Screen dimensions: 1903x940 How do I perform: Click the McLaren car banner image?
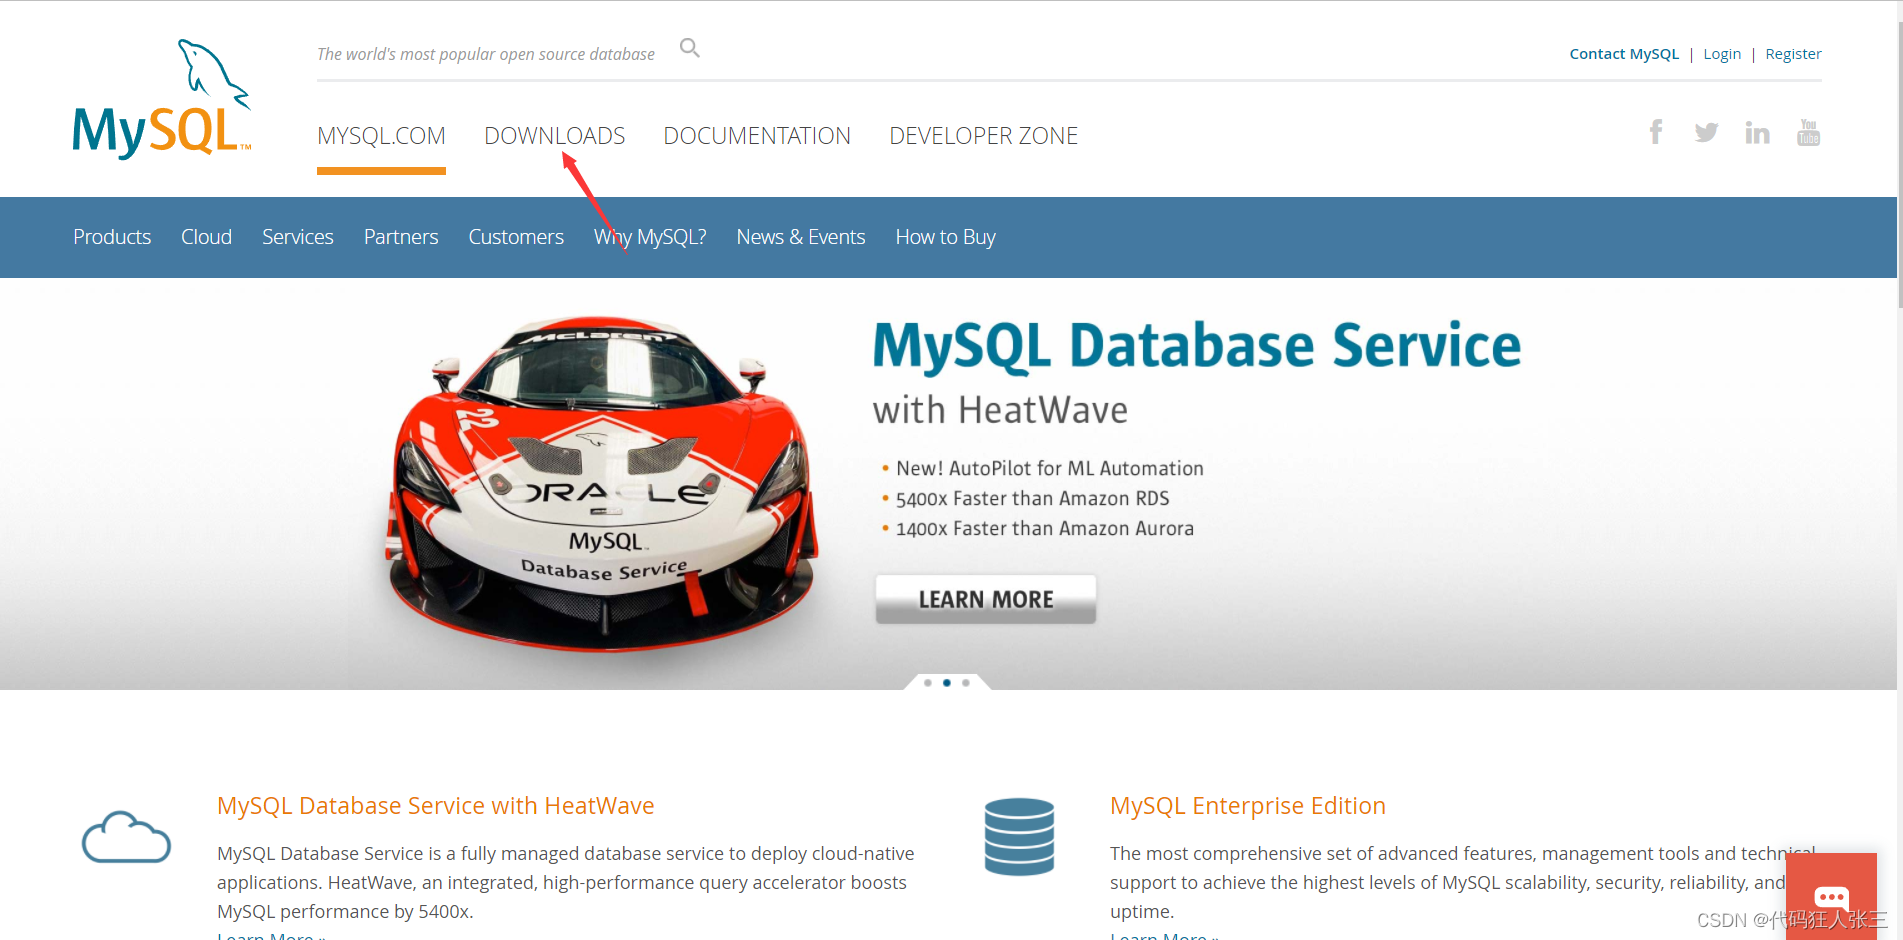coord(602,484)
